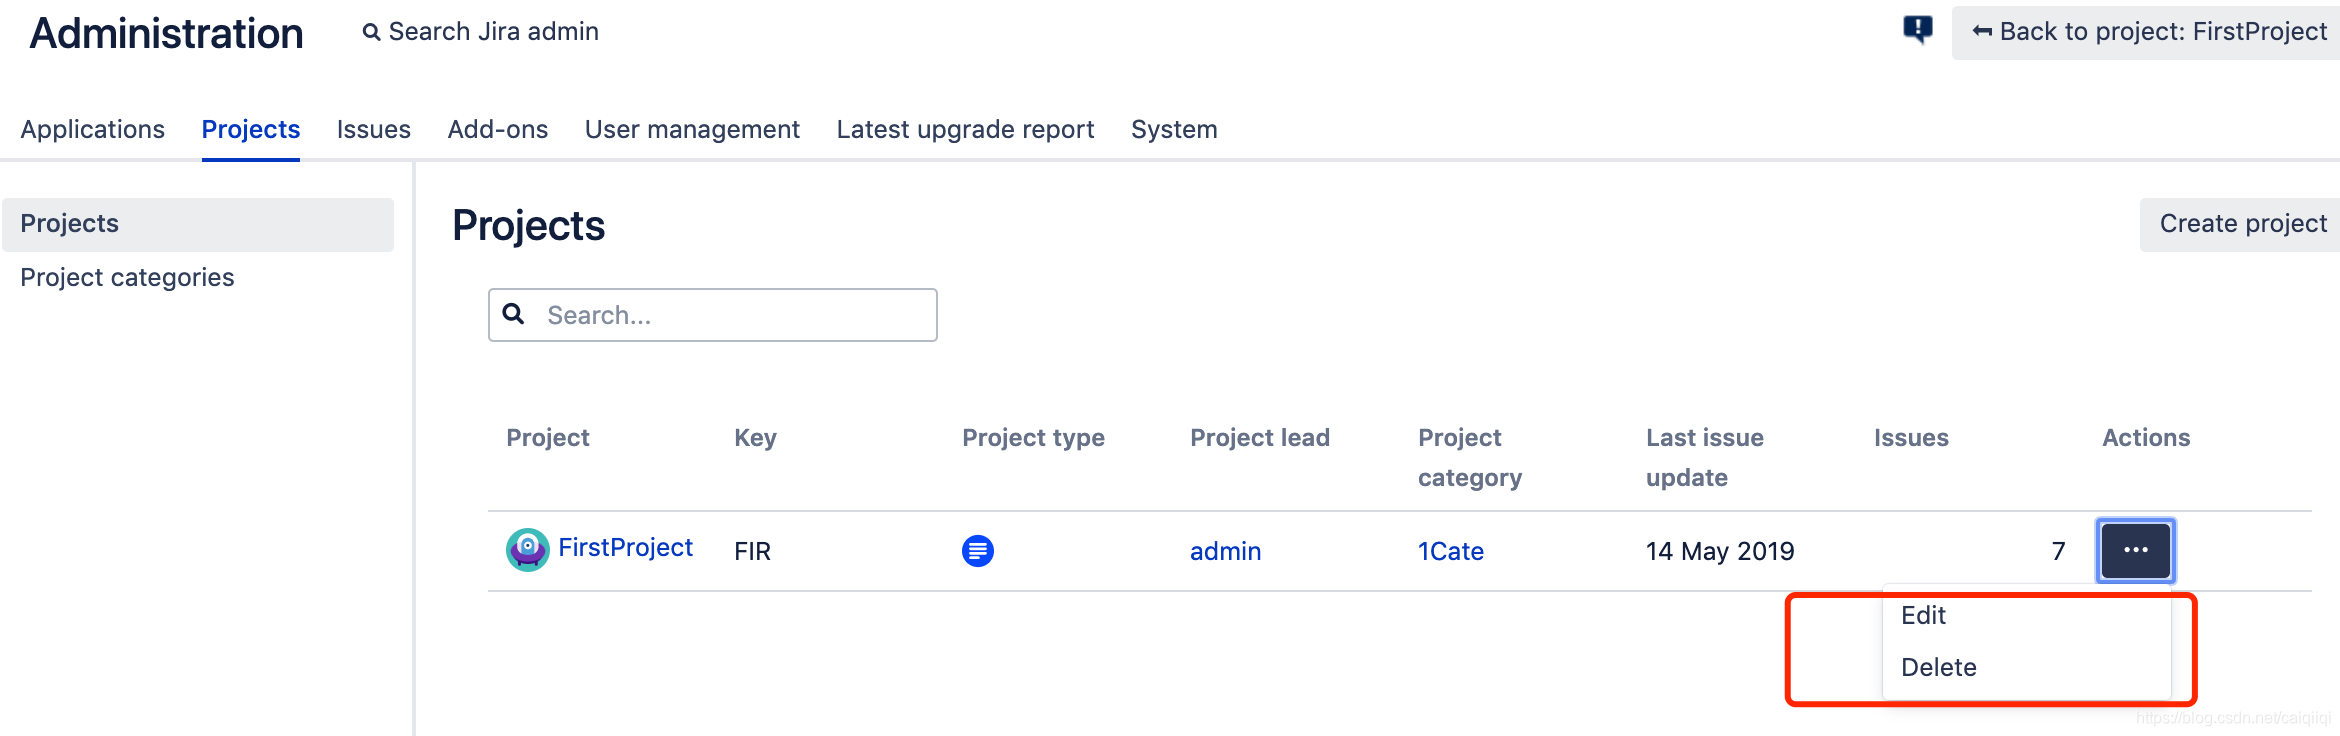Click the 14 May 2019 date cell
Image resolution: width=2340 pixels, height=736 pixels.
point(1720,551)
